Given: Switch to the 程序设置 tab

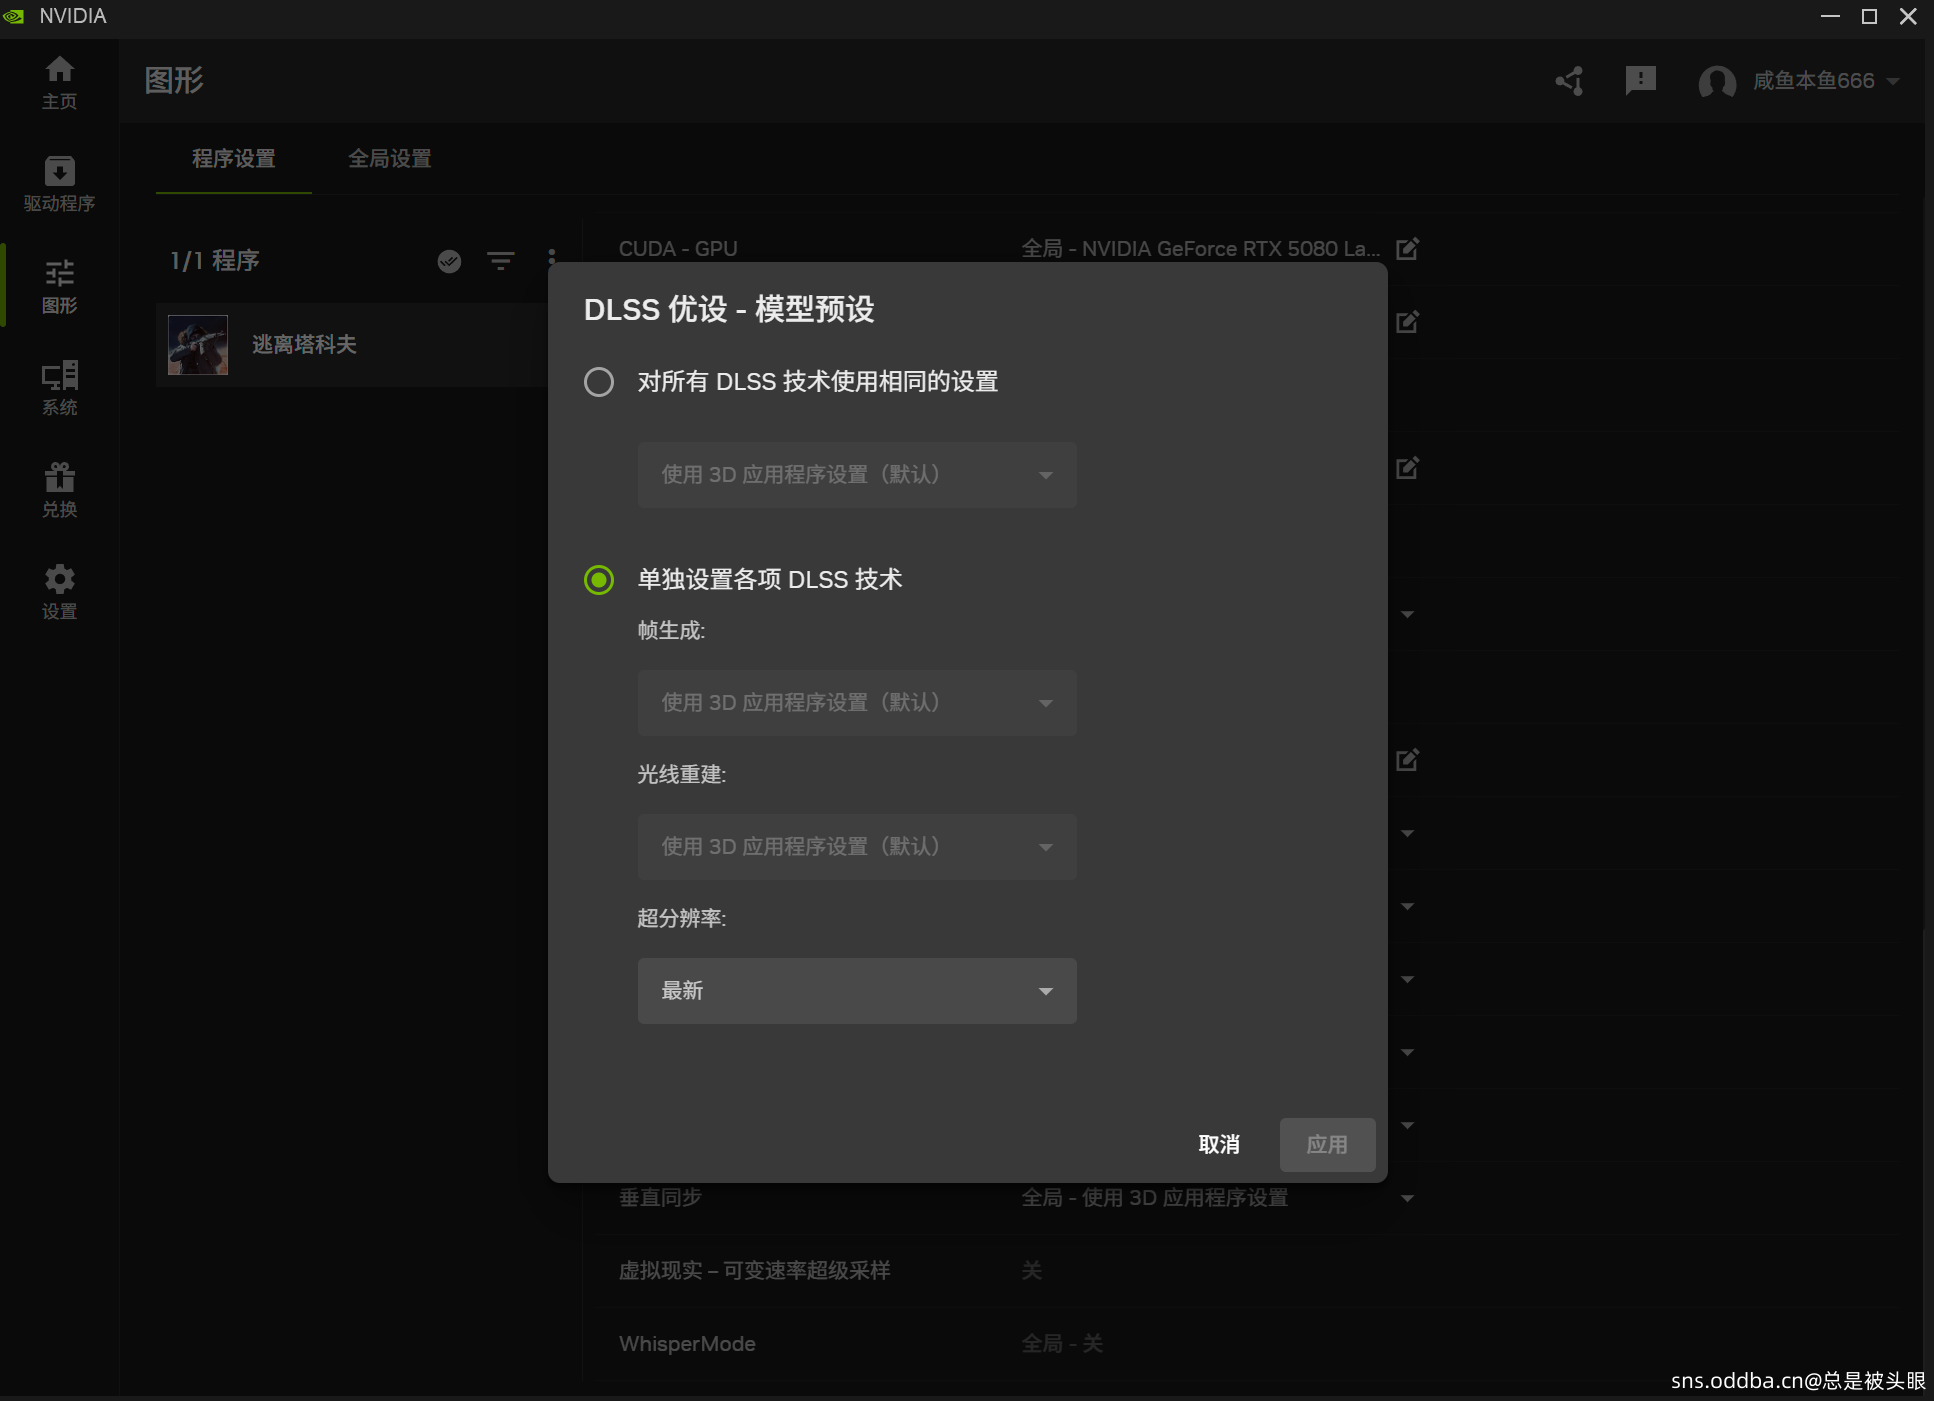Looking at the screenshot, I should (x=233, y=158).
